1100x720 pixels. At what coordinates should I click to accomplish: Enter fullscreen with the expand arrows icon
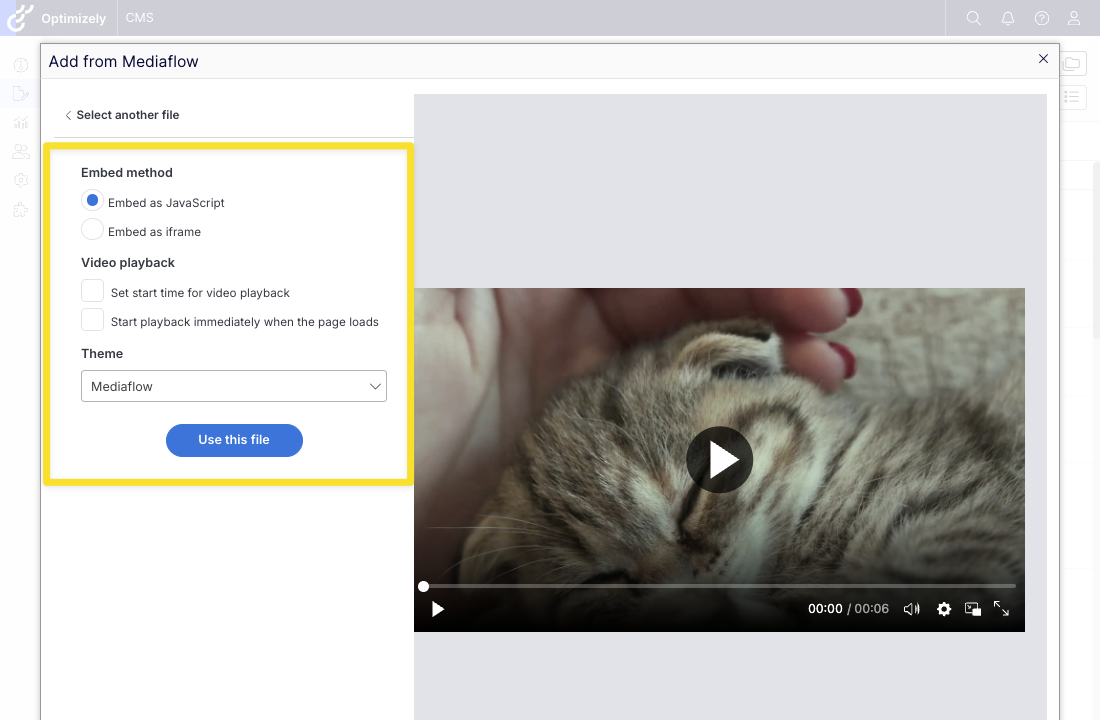click(1001, 608)
